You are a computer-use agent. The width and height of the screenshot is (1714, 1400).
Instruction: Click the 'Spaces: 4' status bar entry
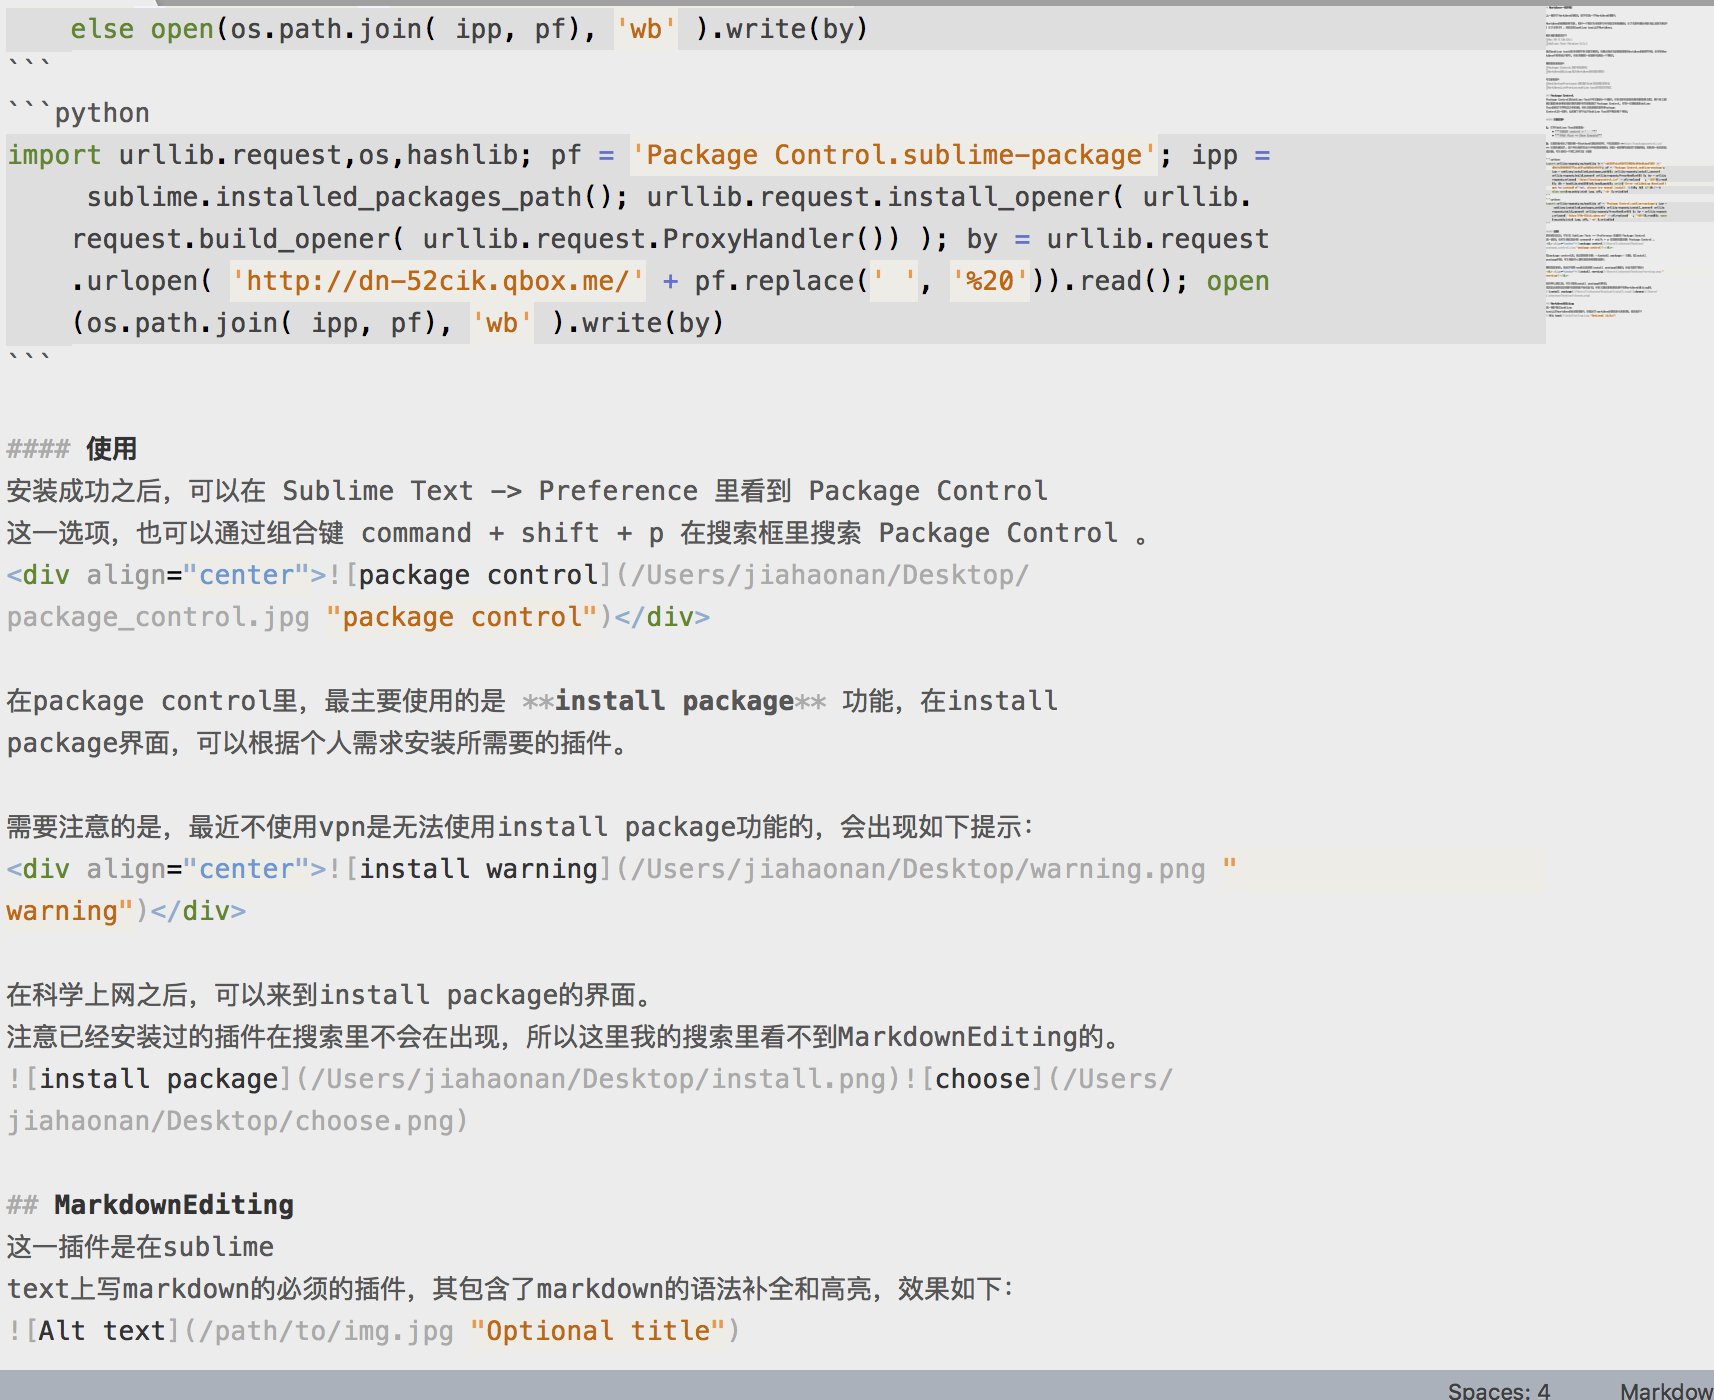pos(1498,1390)
